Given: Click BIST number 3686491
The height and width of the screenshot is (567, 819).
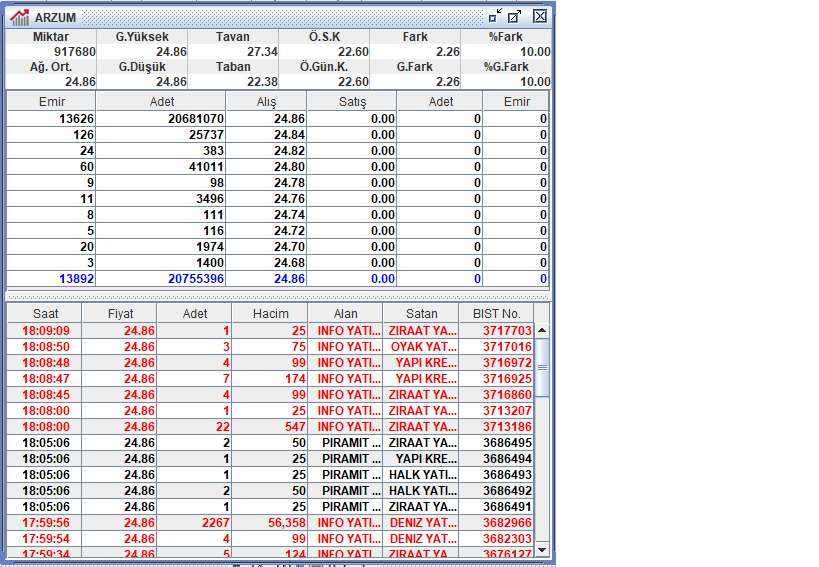Looking at the screenshot, I should coord(507,507).
